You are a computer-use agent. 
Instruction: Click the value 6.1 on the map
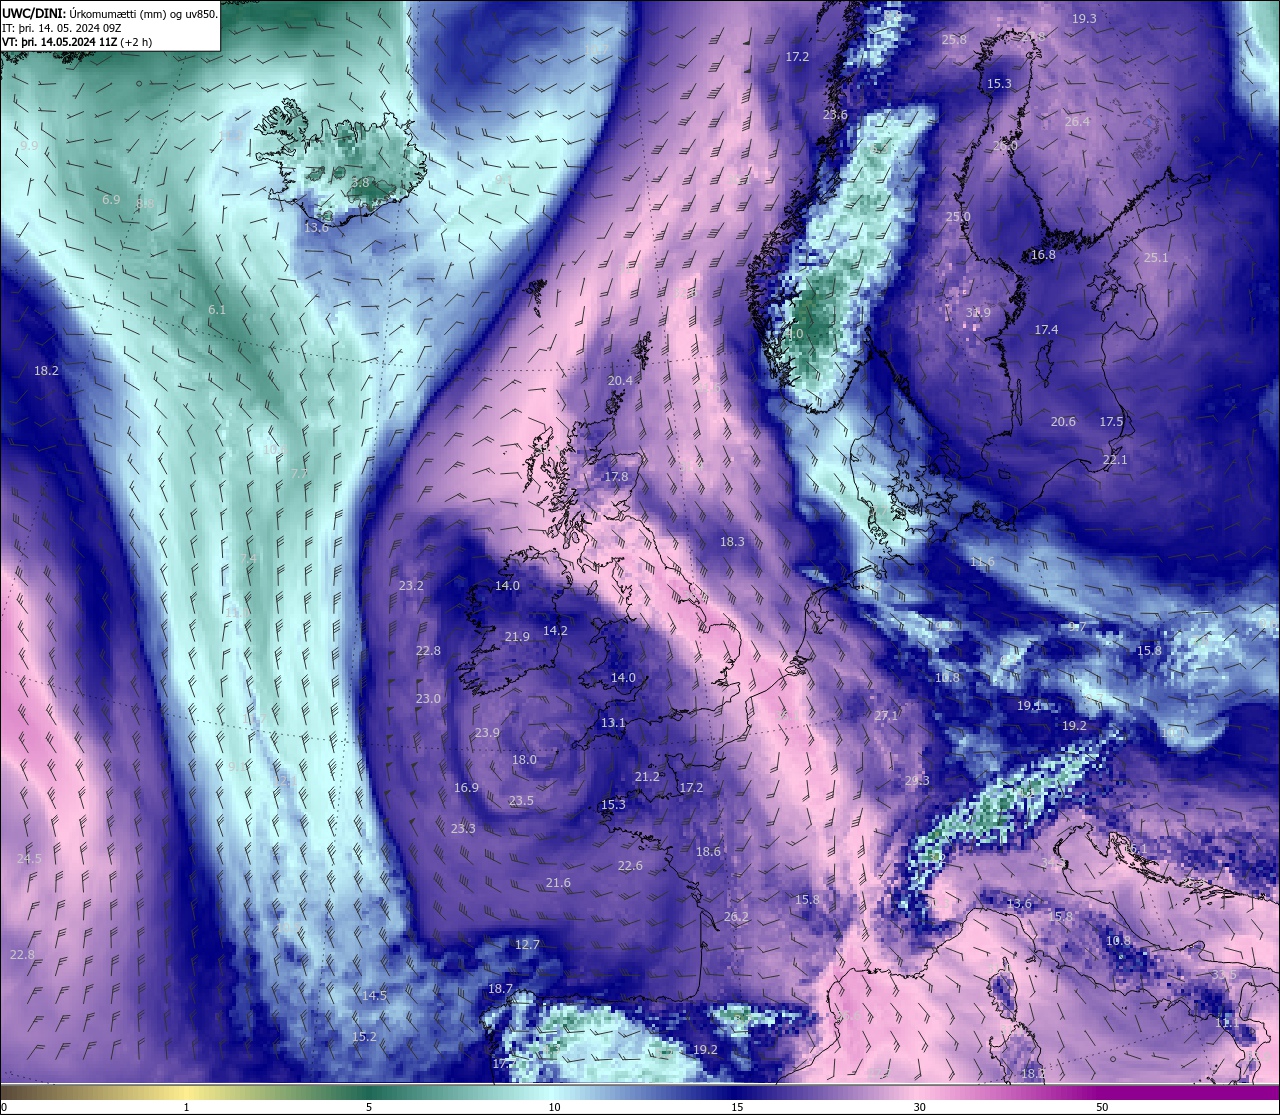(217, 310)
